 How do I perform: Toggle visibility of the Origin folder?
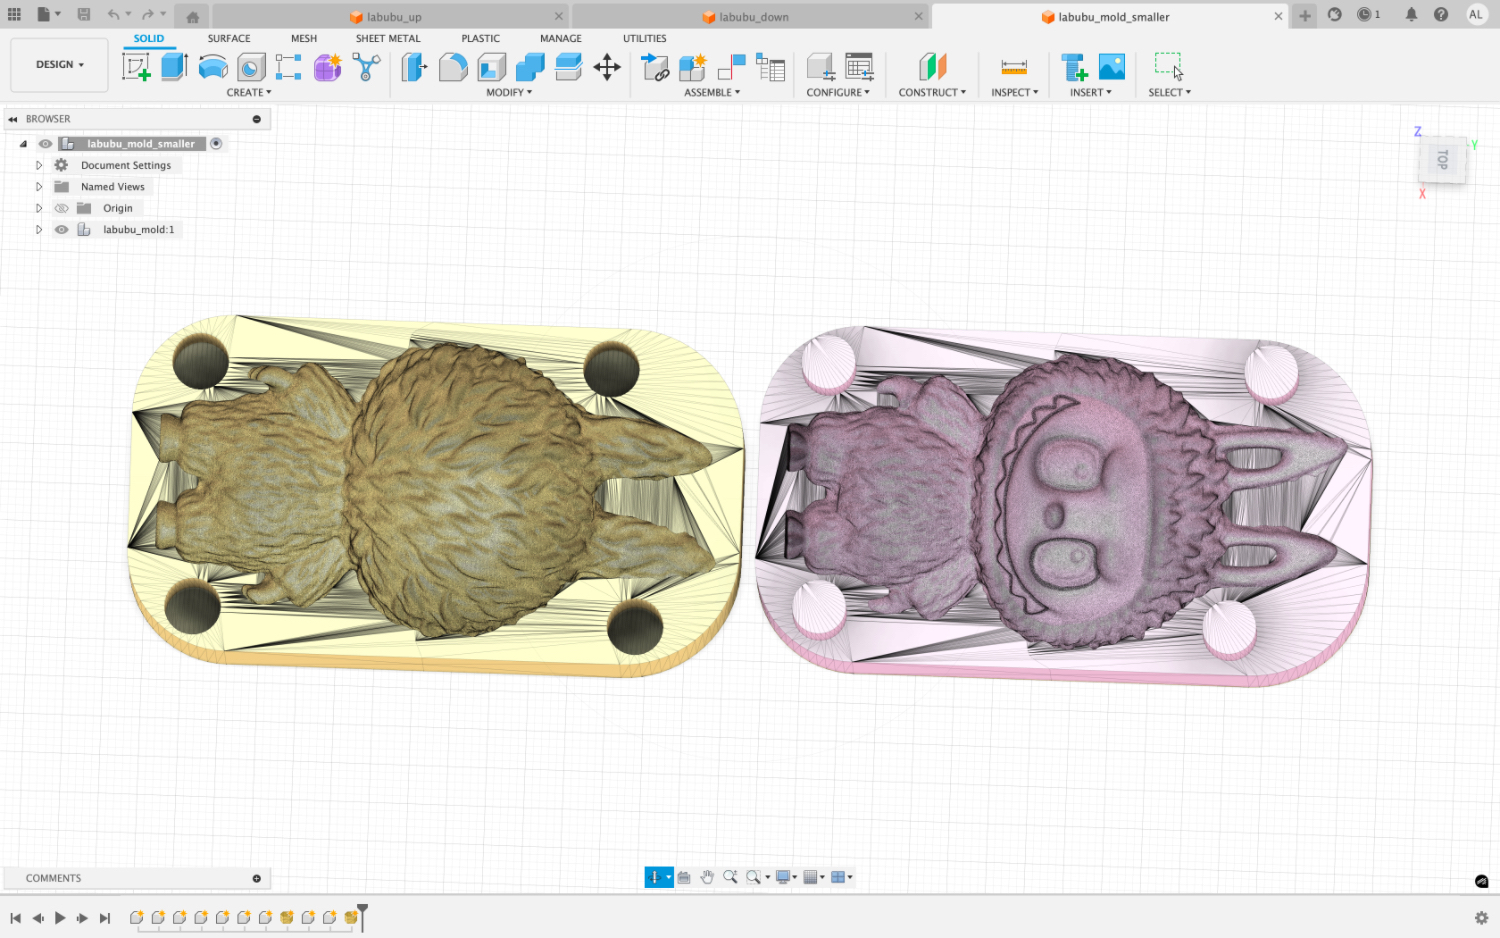[x=61, y=207]
